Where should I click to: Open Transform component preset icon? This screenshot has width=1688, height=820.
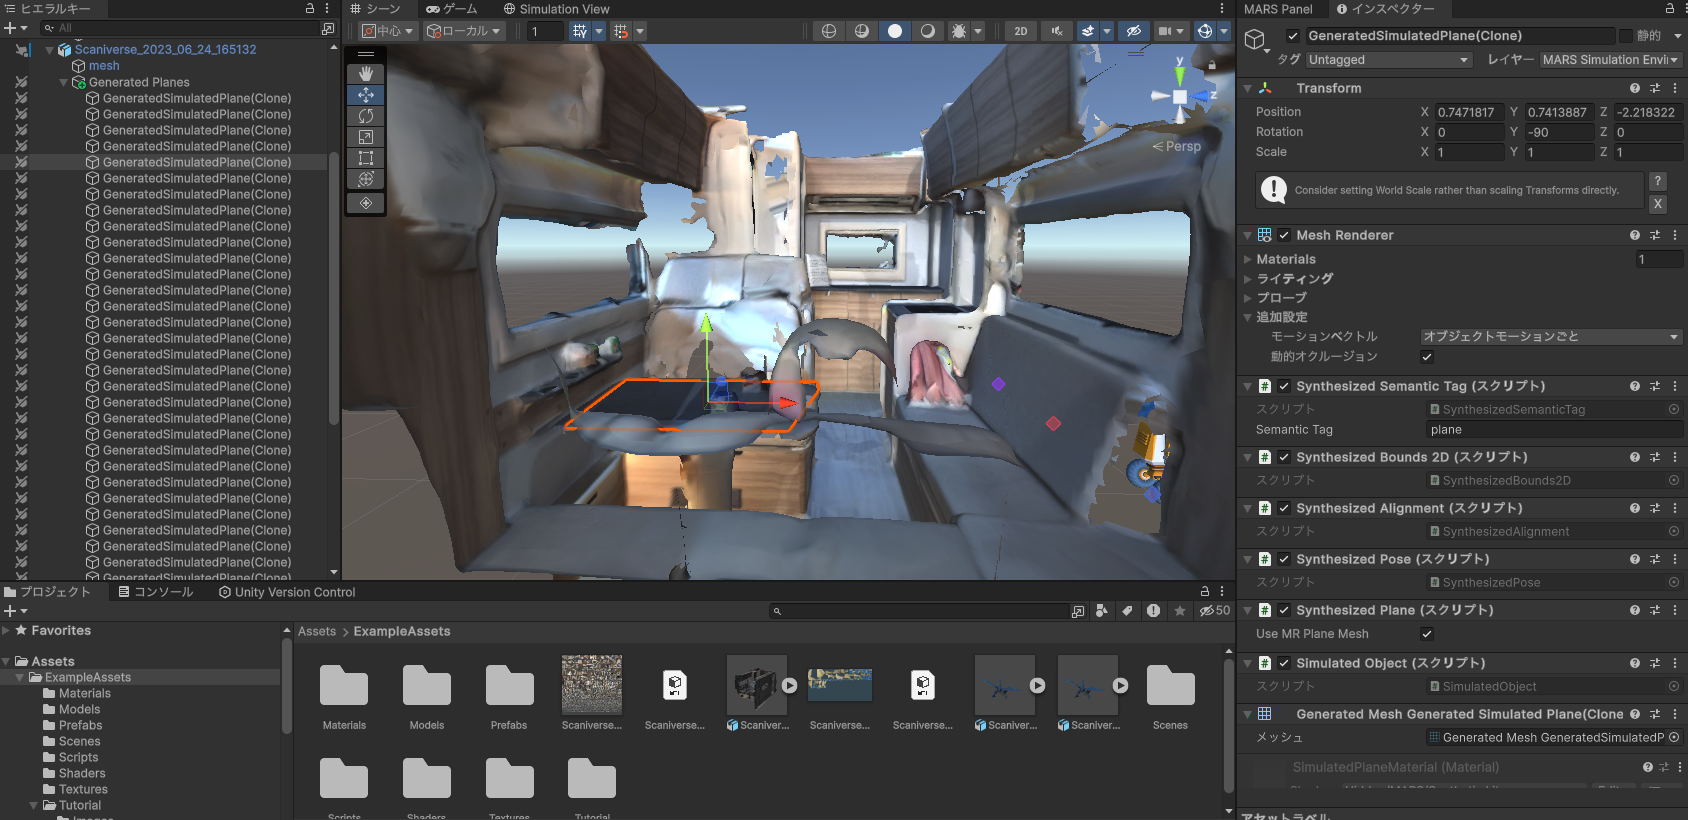(1655, 88)
